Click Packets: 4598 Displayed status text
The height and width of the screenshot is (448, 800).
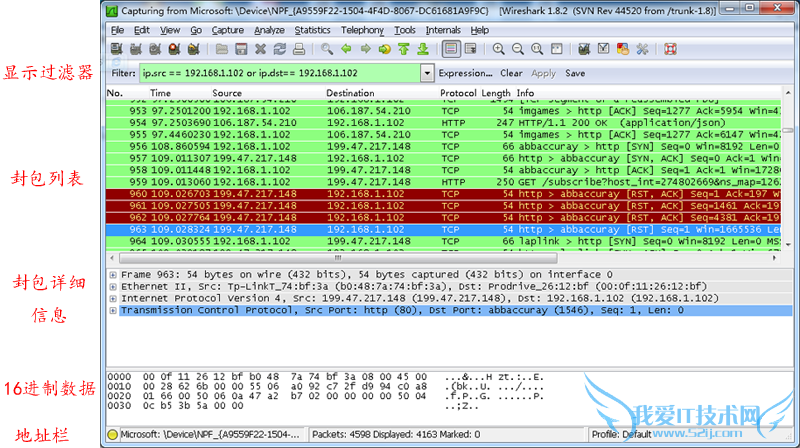(396, 435)
